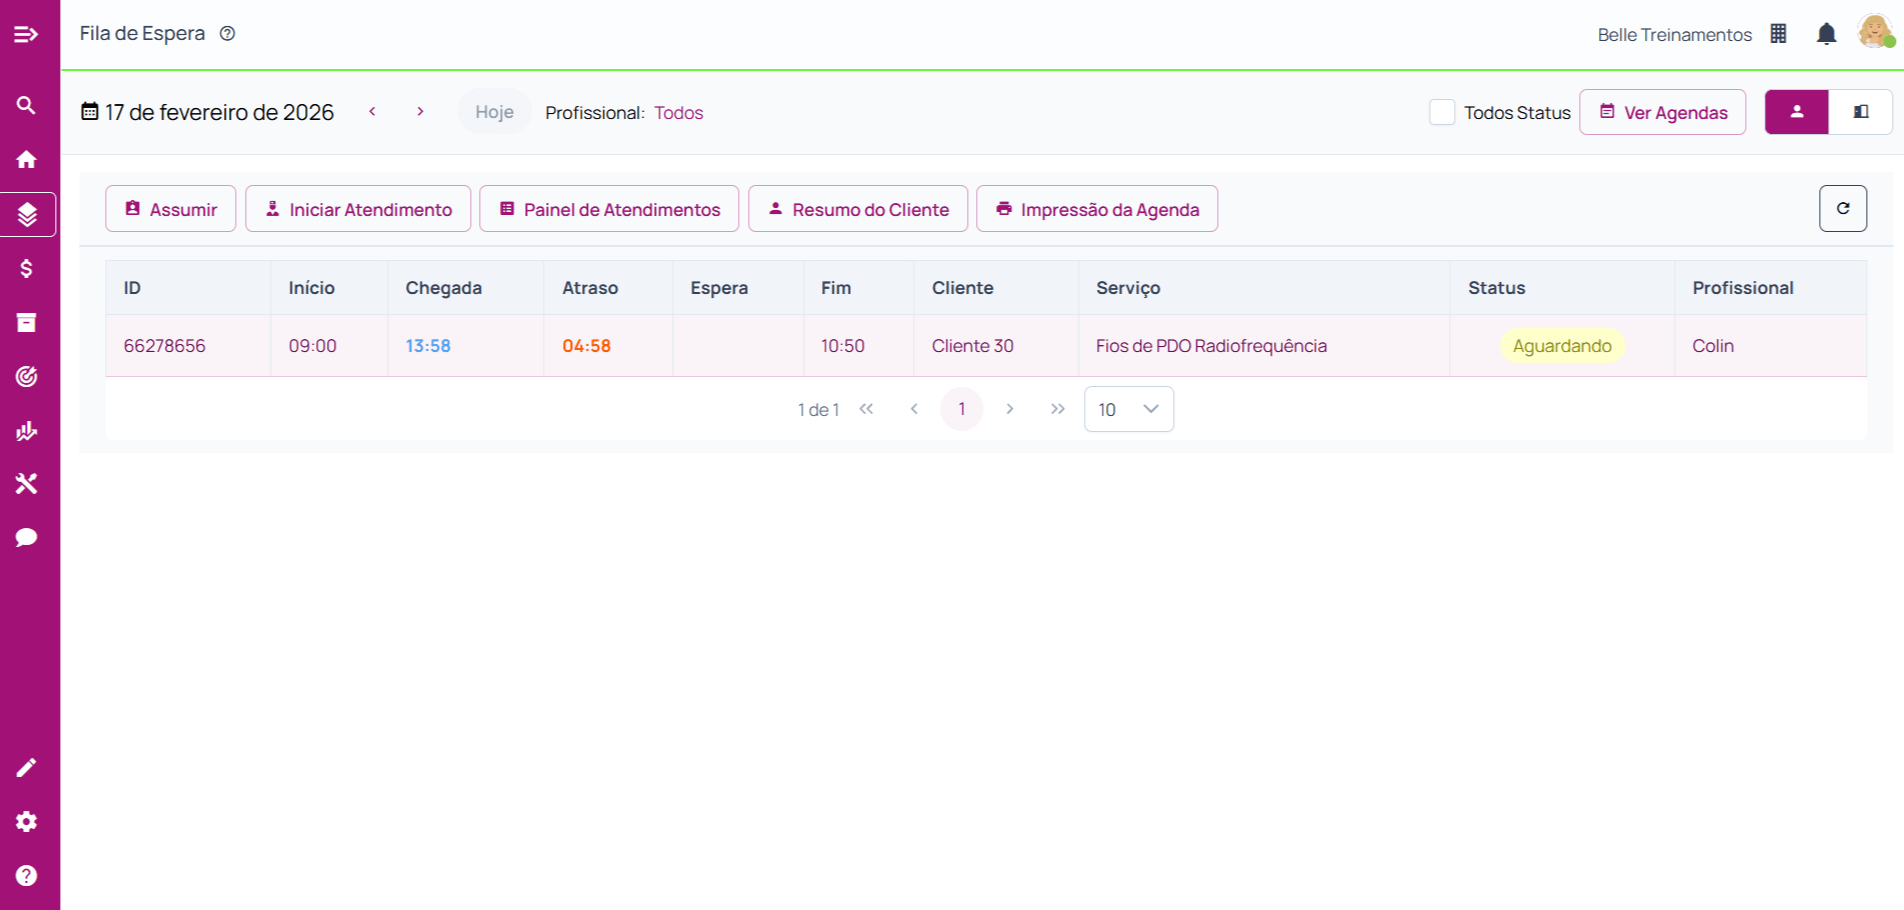1904x910 pixels.
Task: Select the row with ID 66278656
Action: 165,346
